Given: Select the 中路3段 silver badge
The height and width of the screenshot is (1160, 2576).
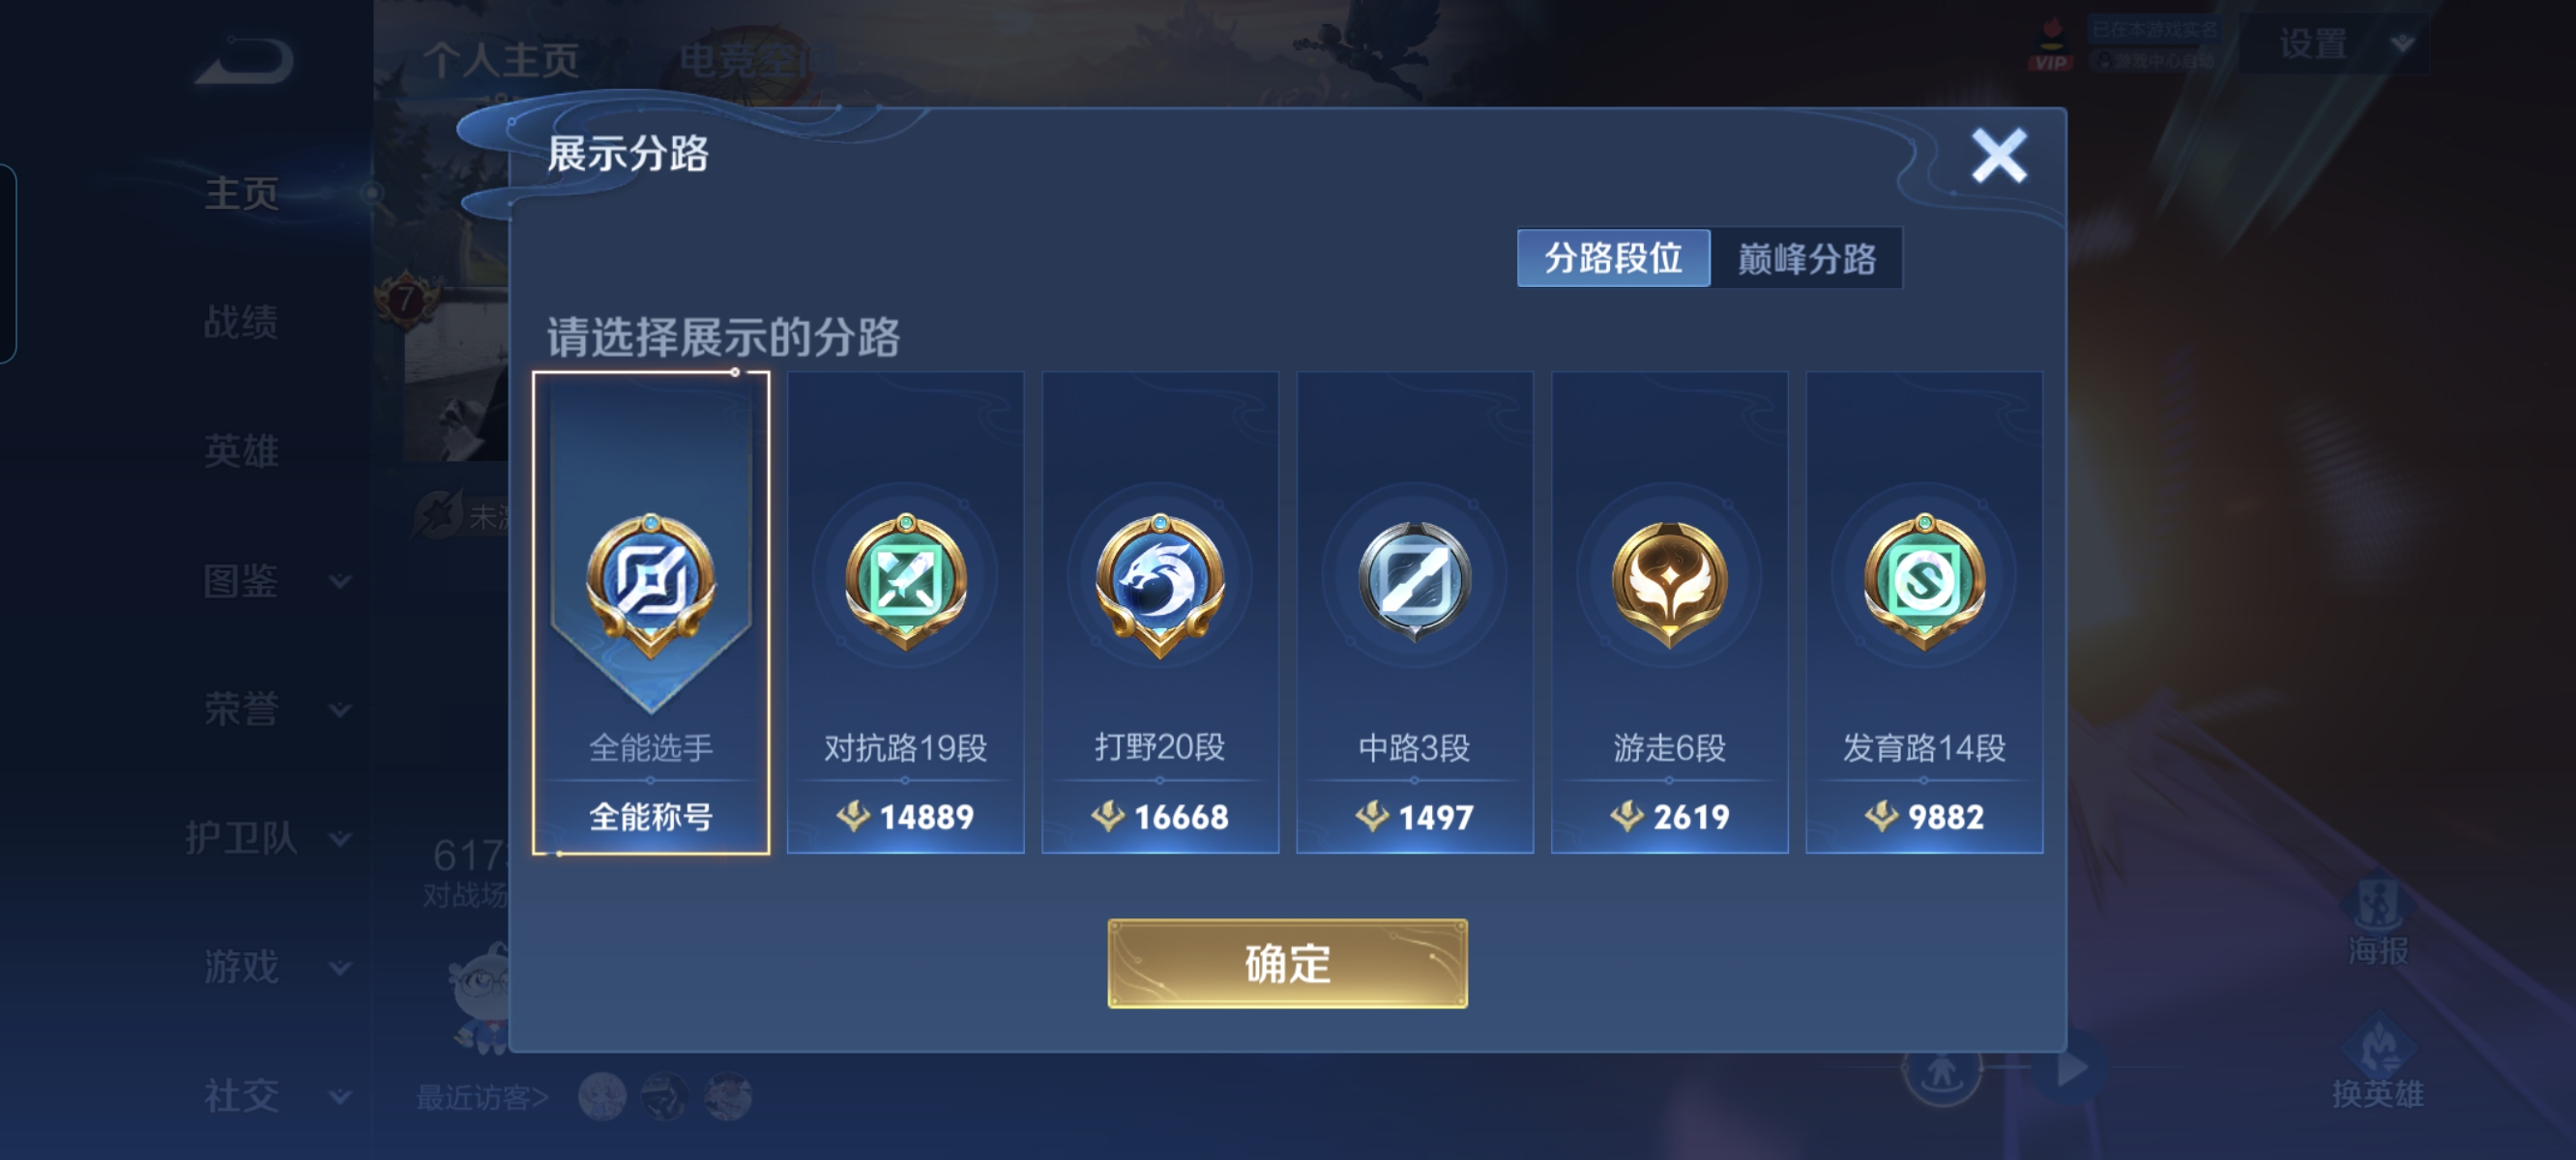Looking at the screenshot, I should [x=1414, y=582].
